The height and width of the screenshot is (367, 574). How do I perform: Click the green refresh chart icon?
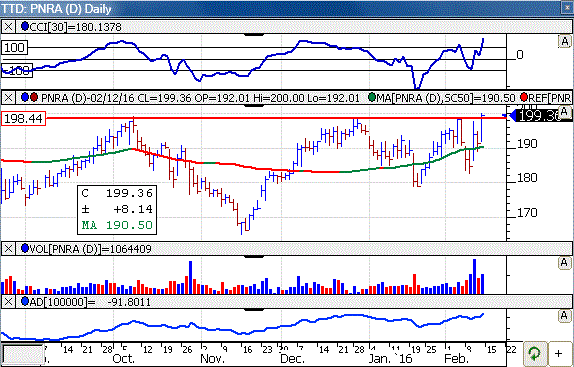pos(535,353)
